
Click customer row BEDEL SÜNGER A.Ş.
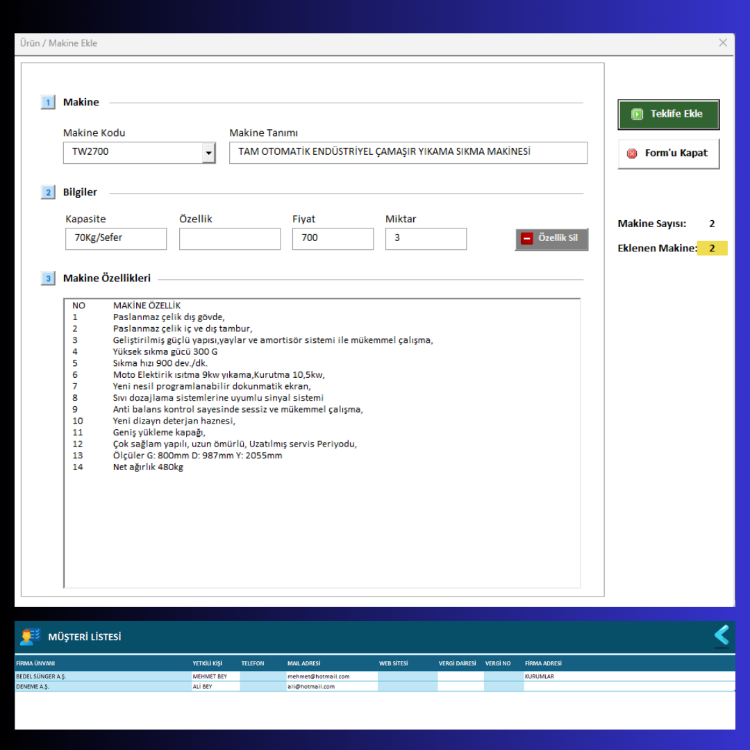tap(375, 676)
